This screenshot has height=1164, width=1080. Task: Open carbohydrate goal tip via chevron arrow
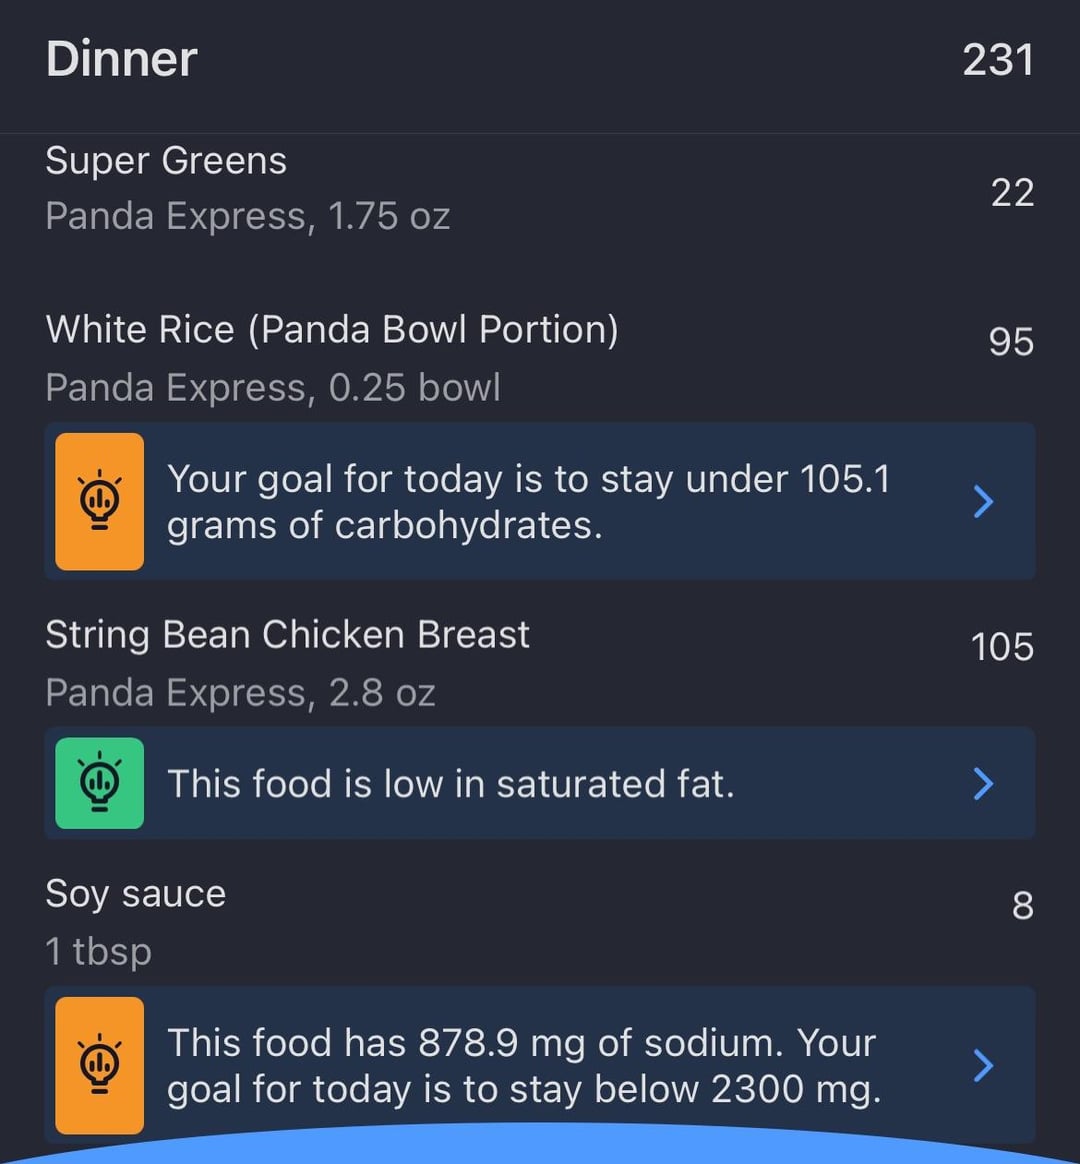click(983, 502)
